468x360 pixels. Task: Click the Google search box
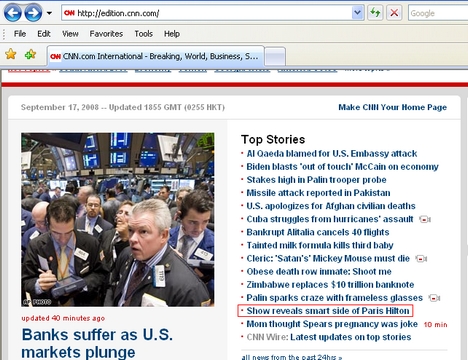(x=438, y=13)
